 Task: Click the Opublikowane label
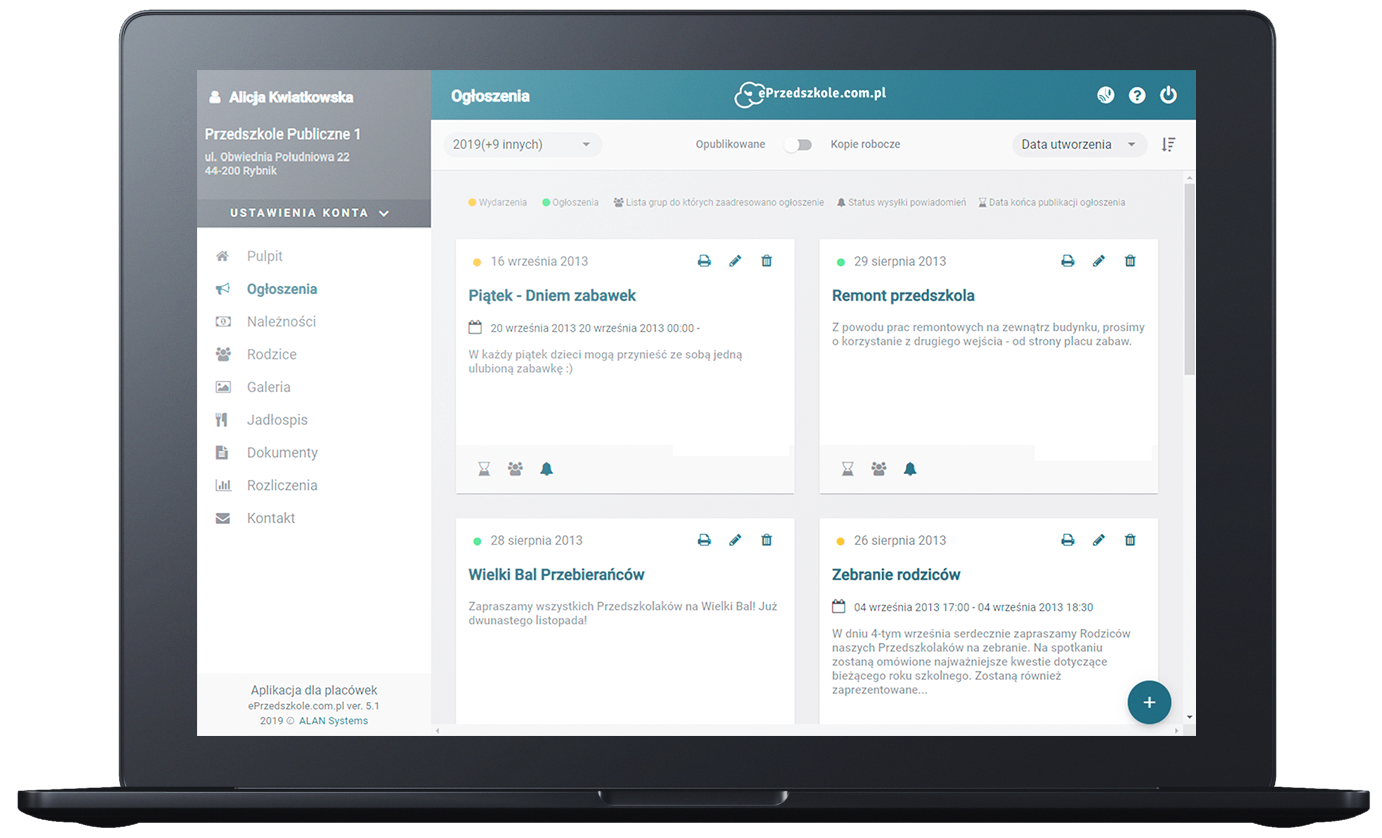click(x=730, y=145)
